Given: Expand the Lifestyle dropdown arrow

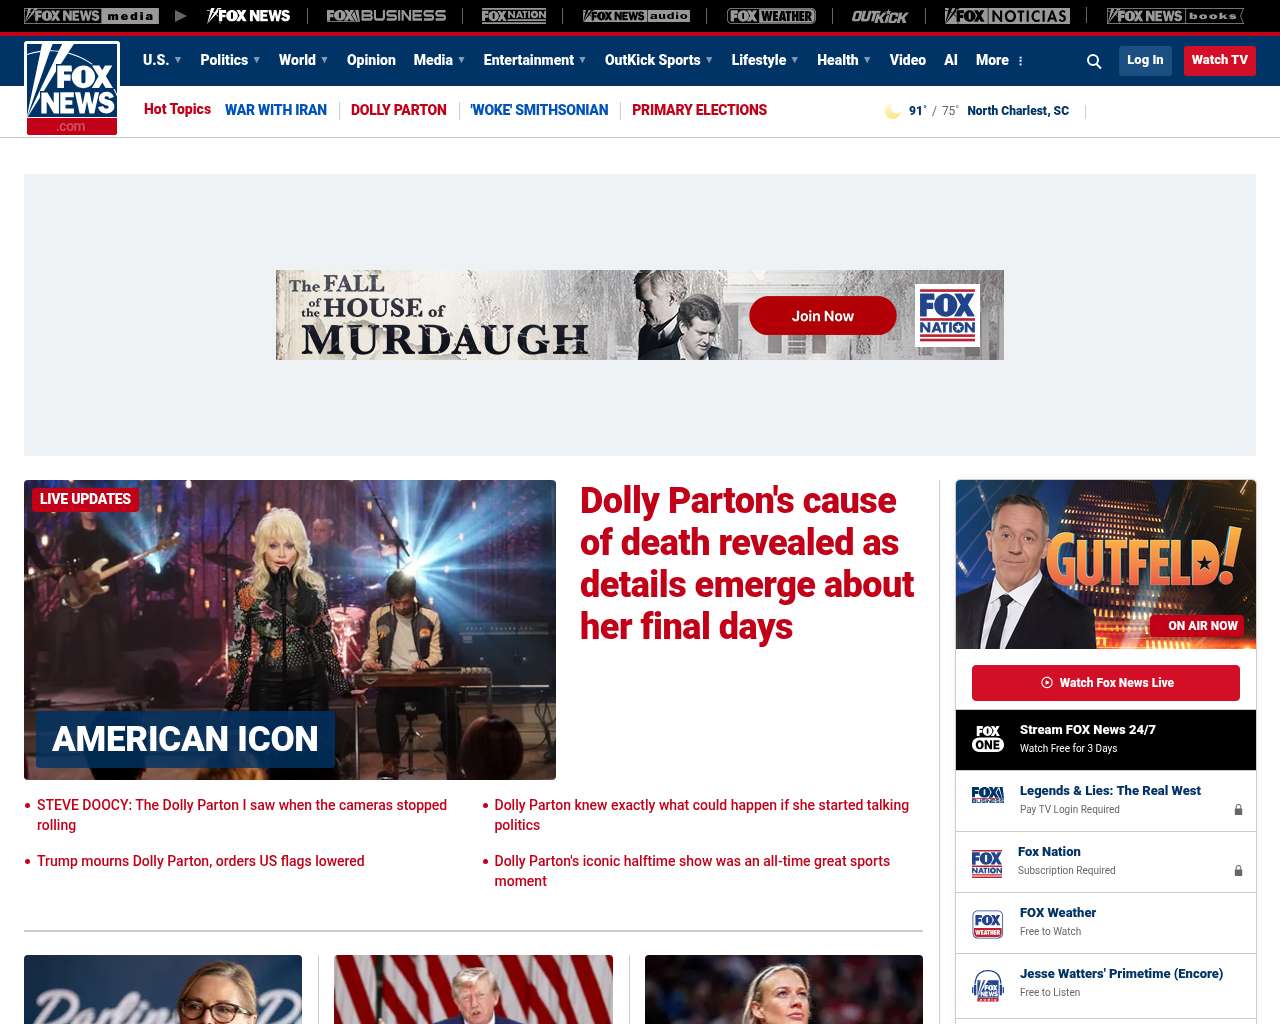Looking at the screenshot, I should coord(795,60).
